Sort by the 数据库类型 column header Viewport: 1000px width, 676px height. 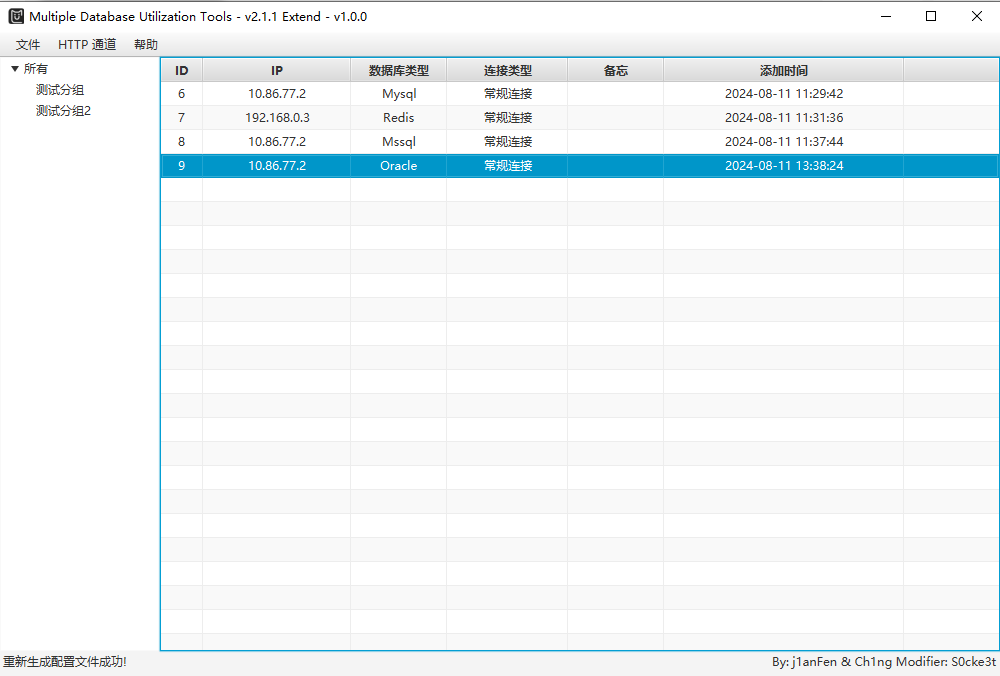(399, 70)
